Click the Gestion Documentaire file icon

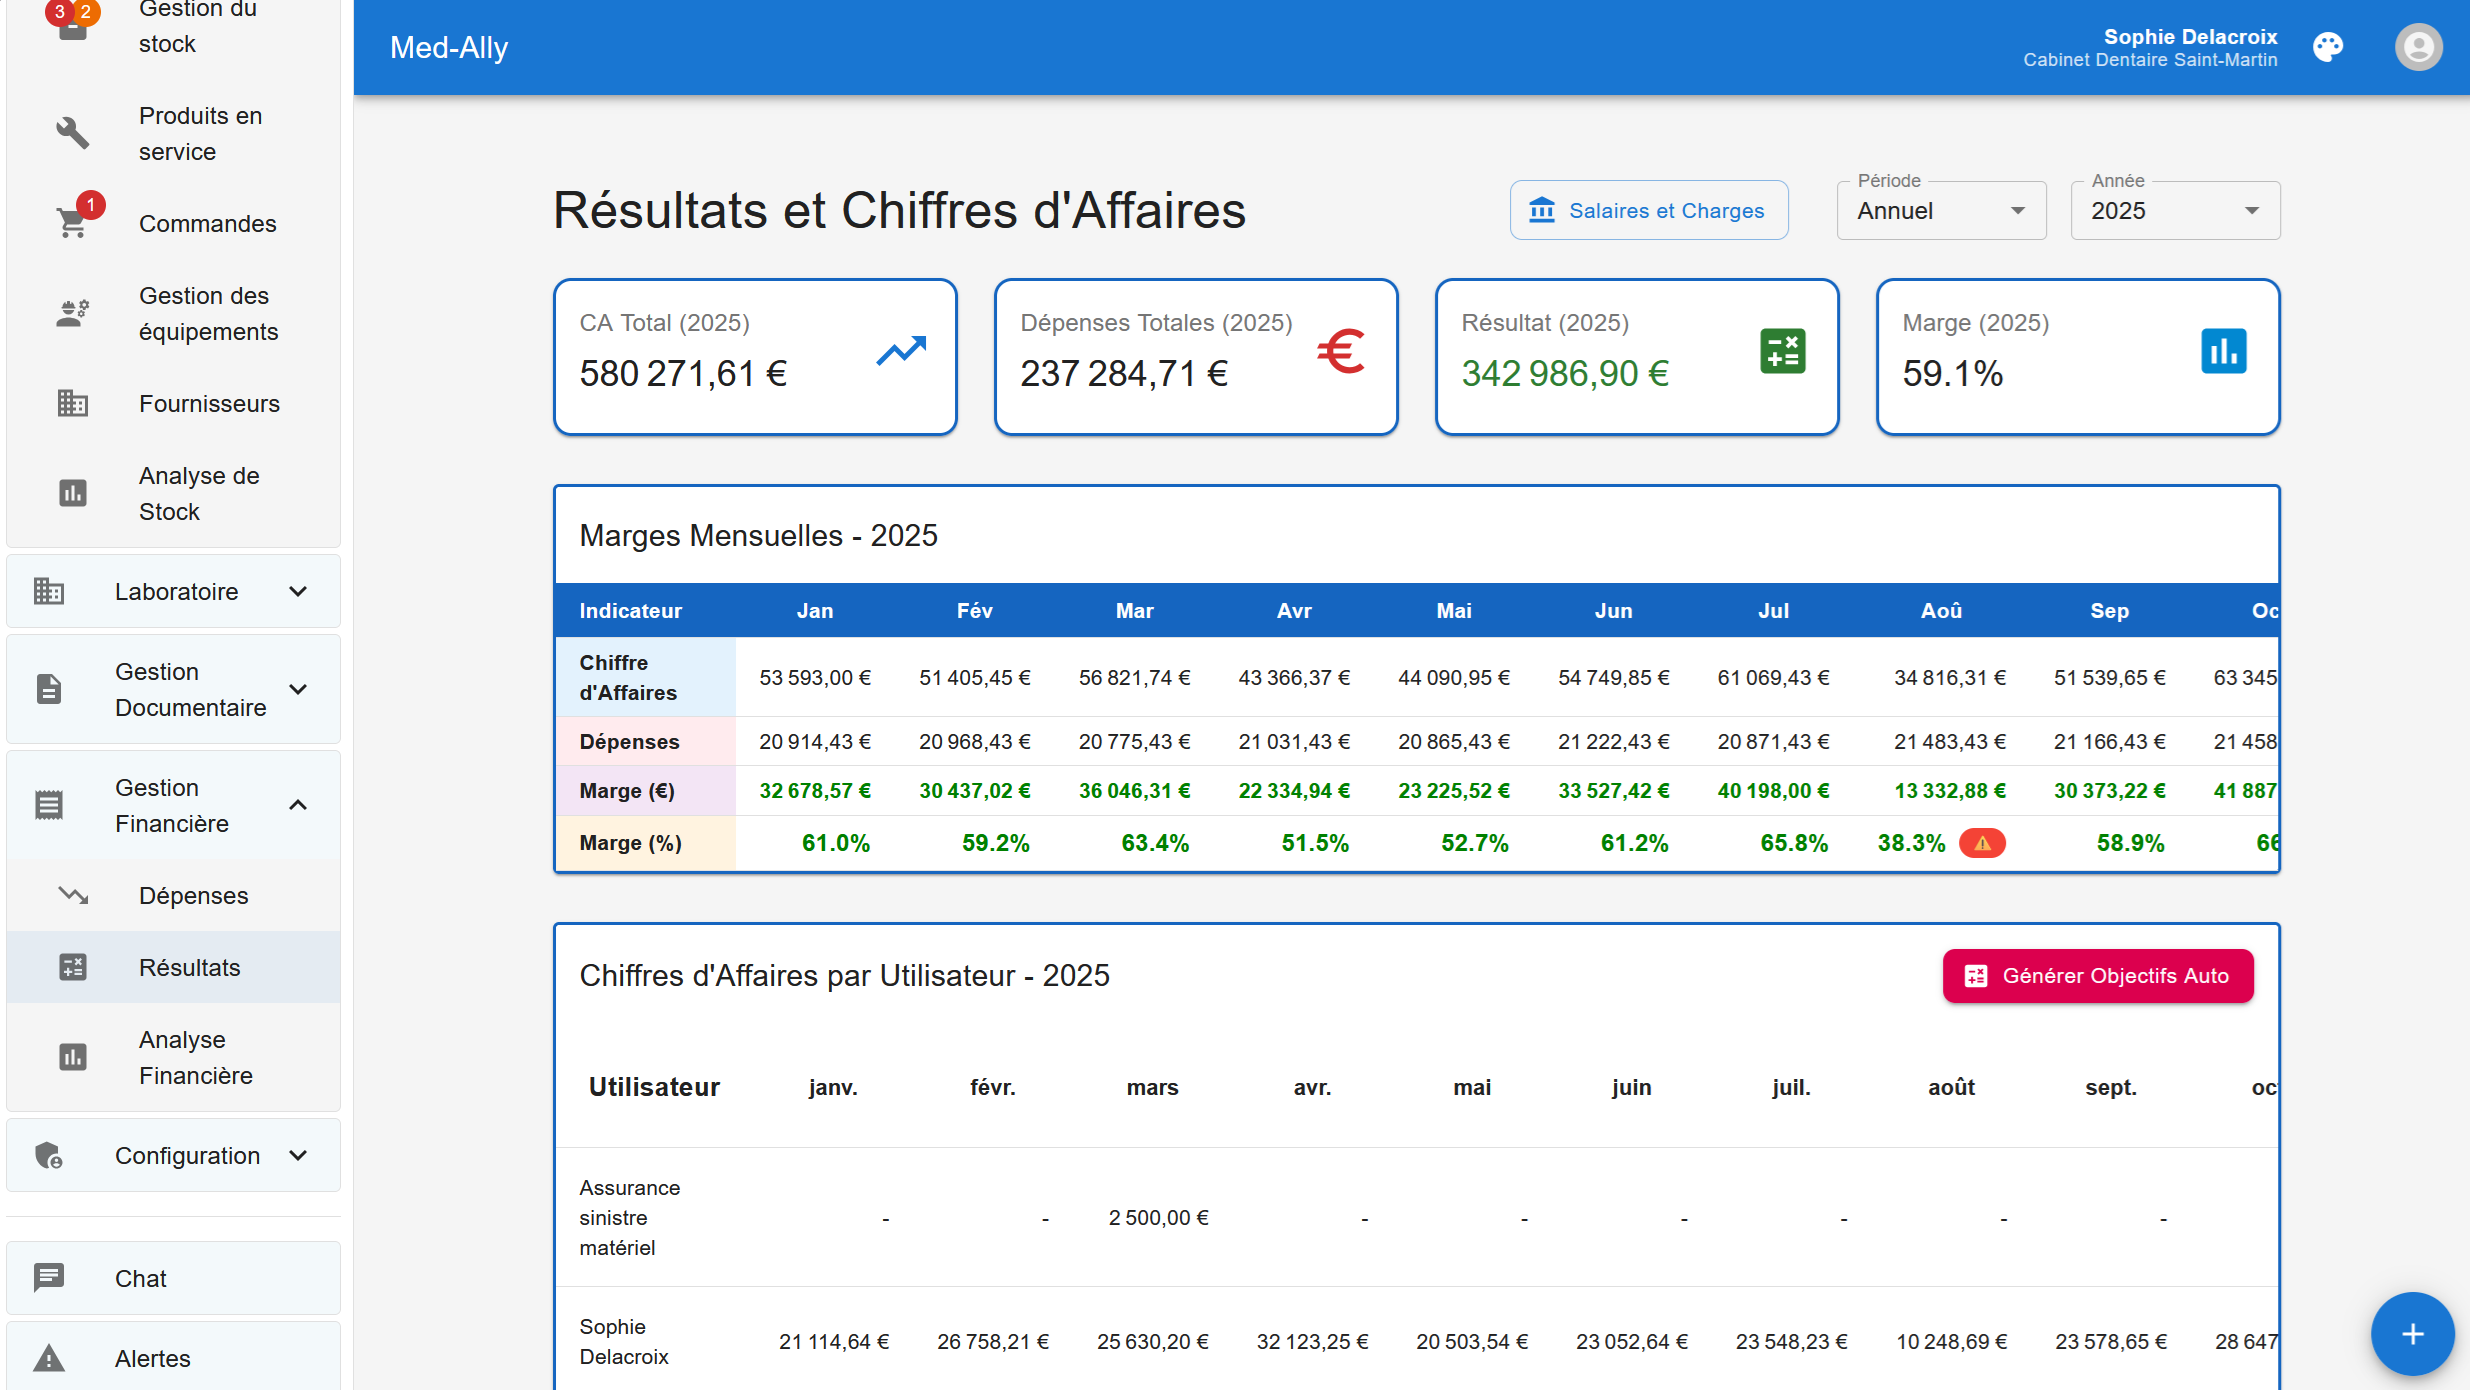point(48,689)
